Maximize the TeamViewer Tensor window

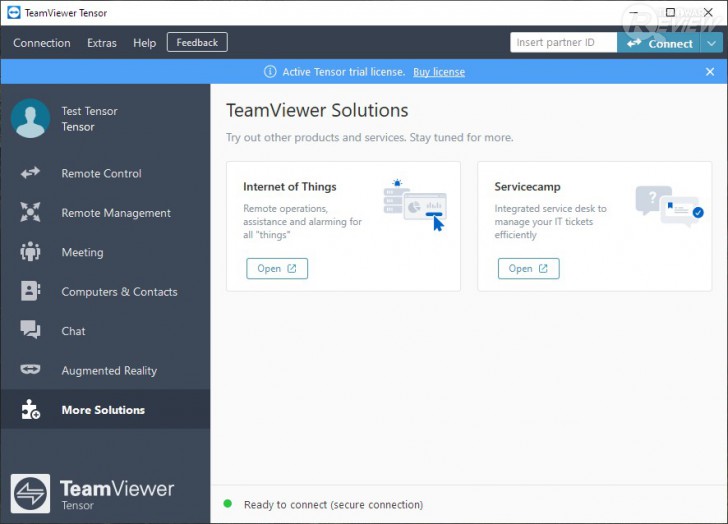[670, 12]
